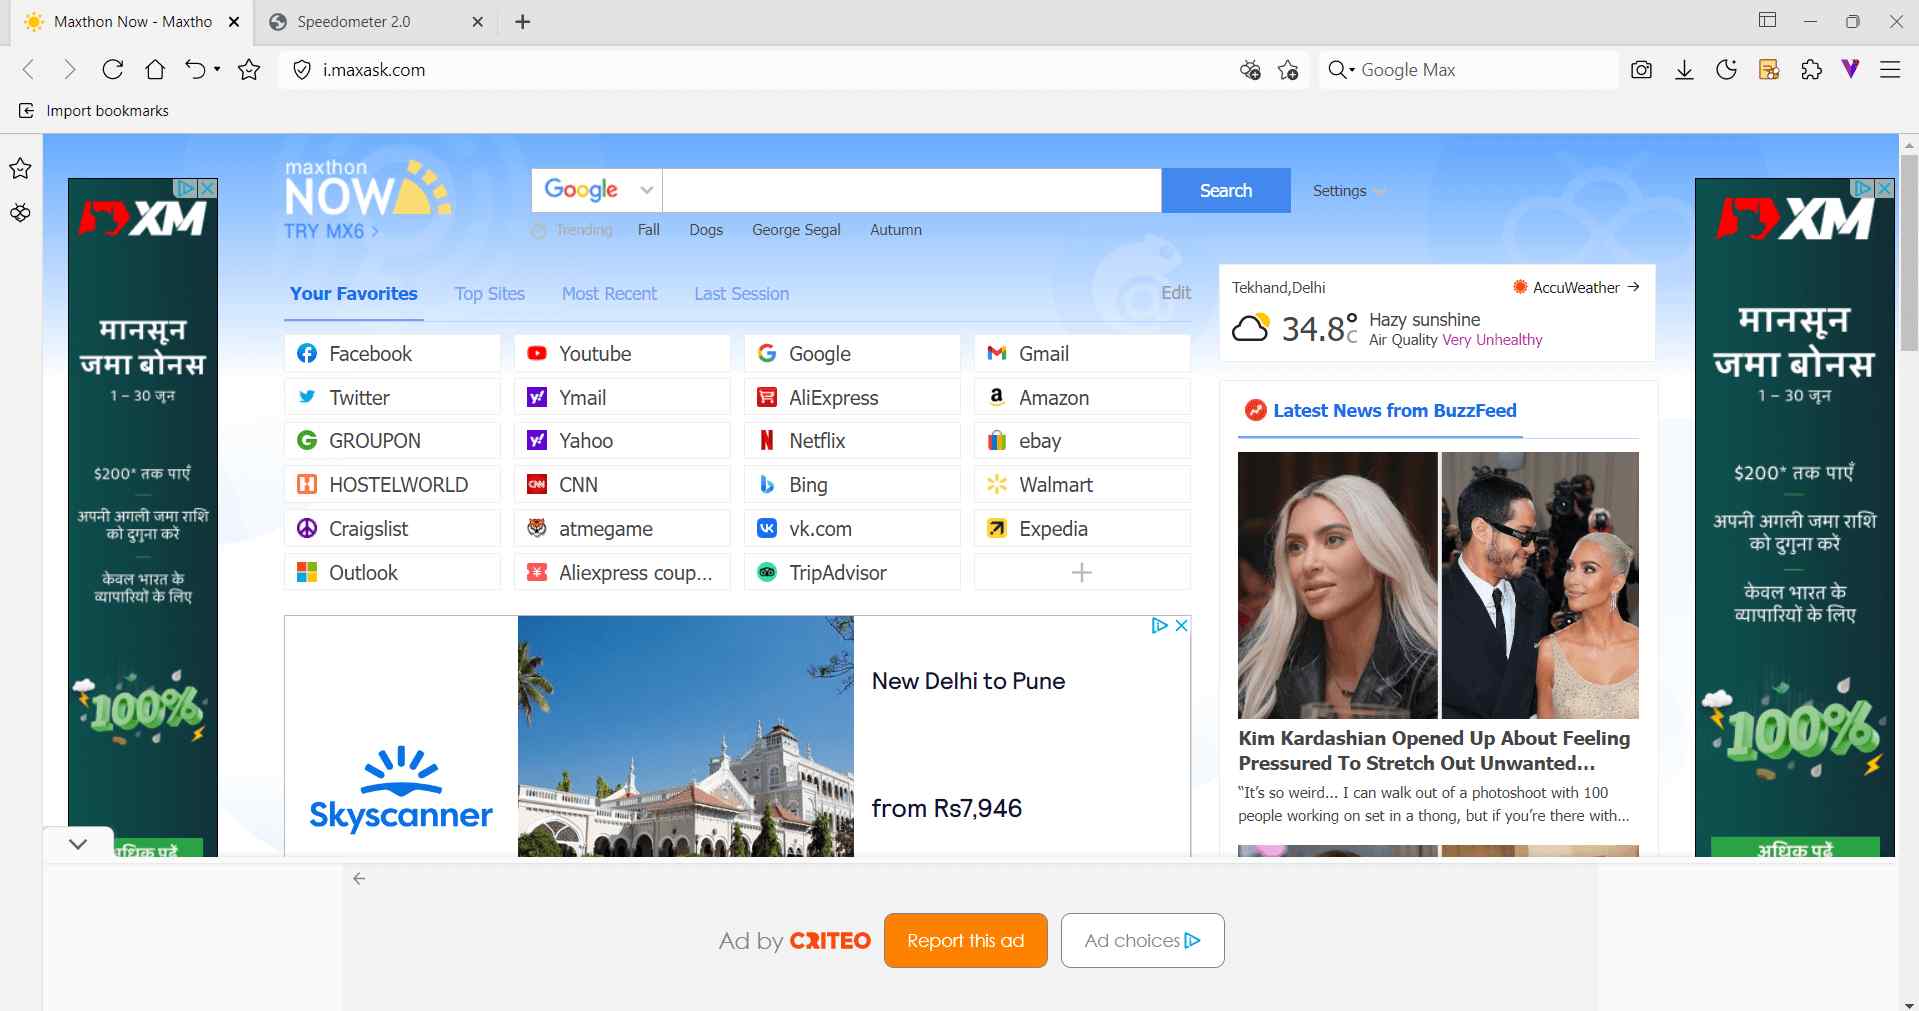
Task: Go forward using the browser forward arrow
Action: click(x=69, y=69)
